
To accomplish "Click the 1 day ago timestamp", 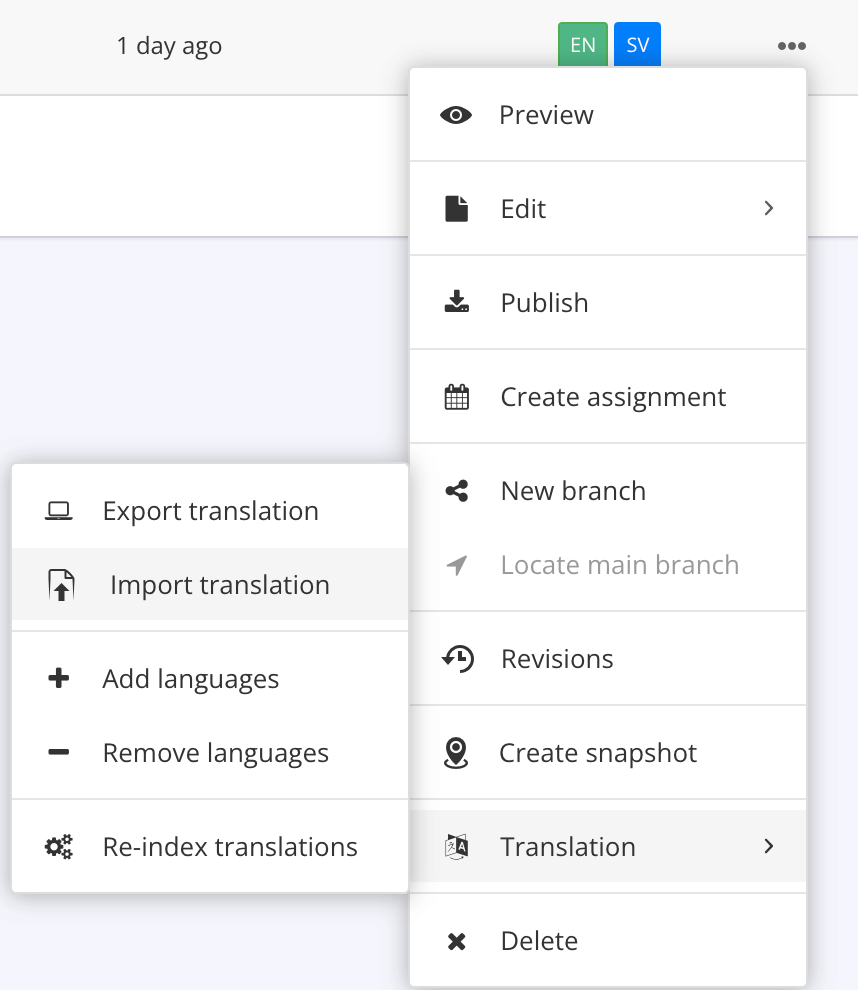I will (169, 45).
